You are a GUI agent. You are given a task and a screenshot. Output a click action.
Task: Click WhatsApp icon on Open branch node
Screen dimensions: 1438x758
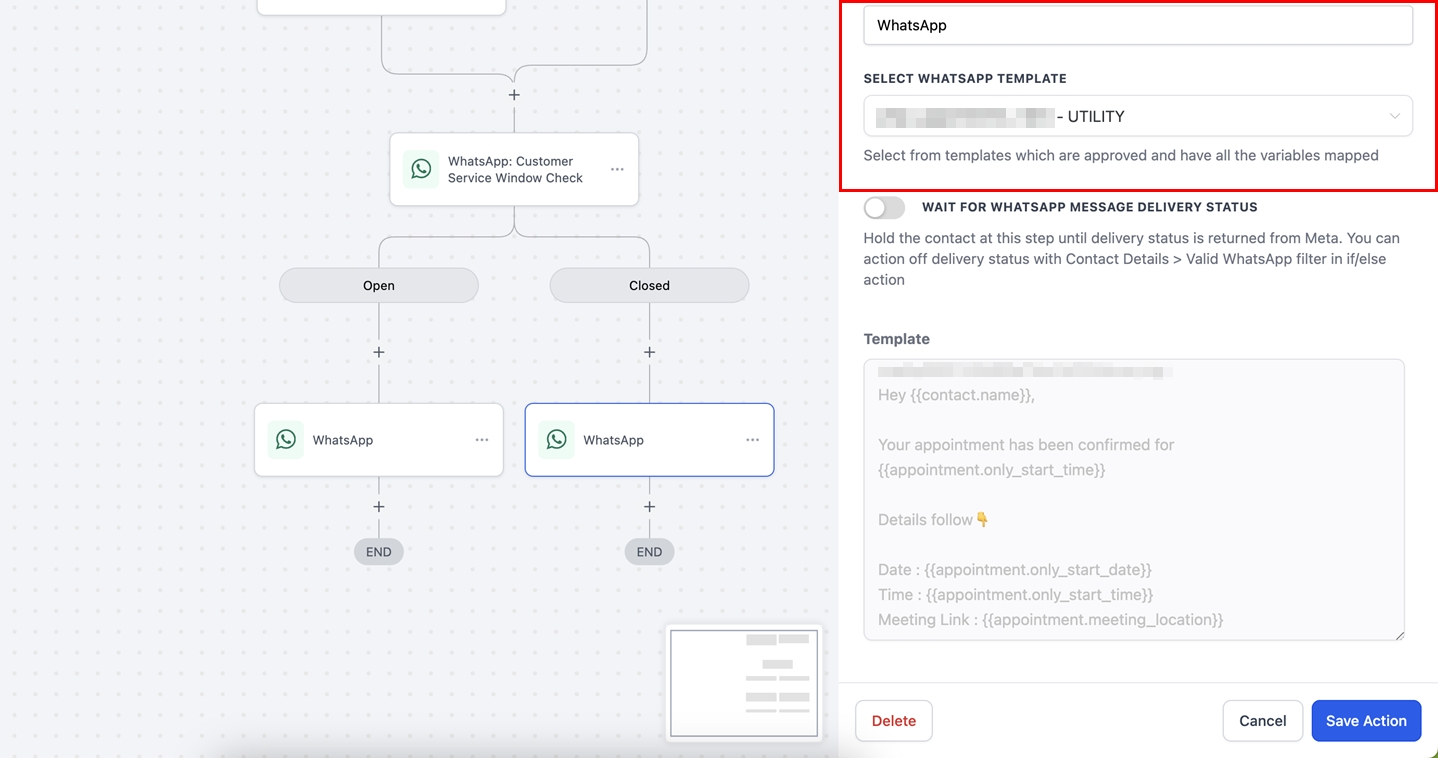(x=286, y=440)
